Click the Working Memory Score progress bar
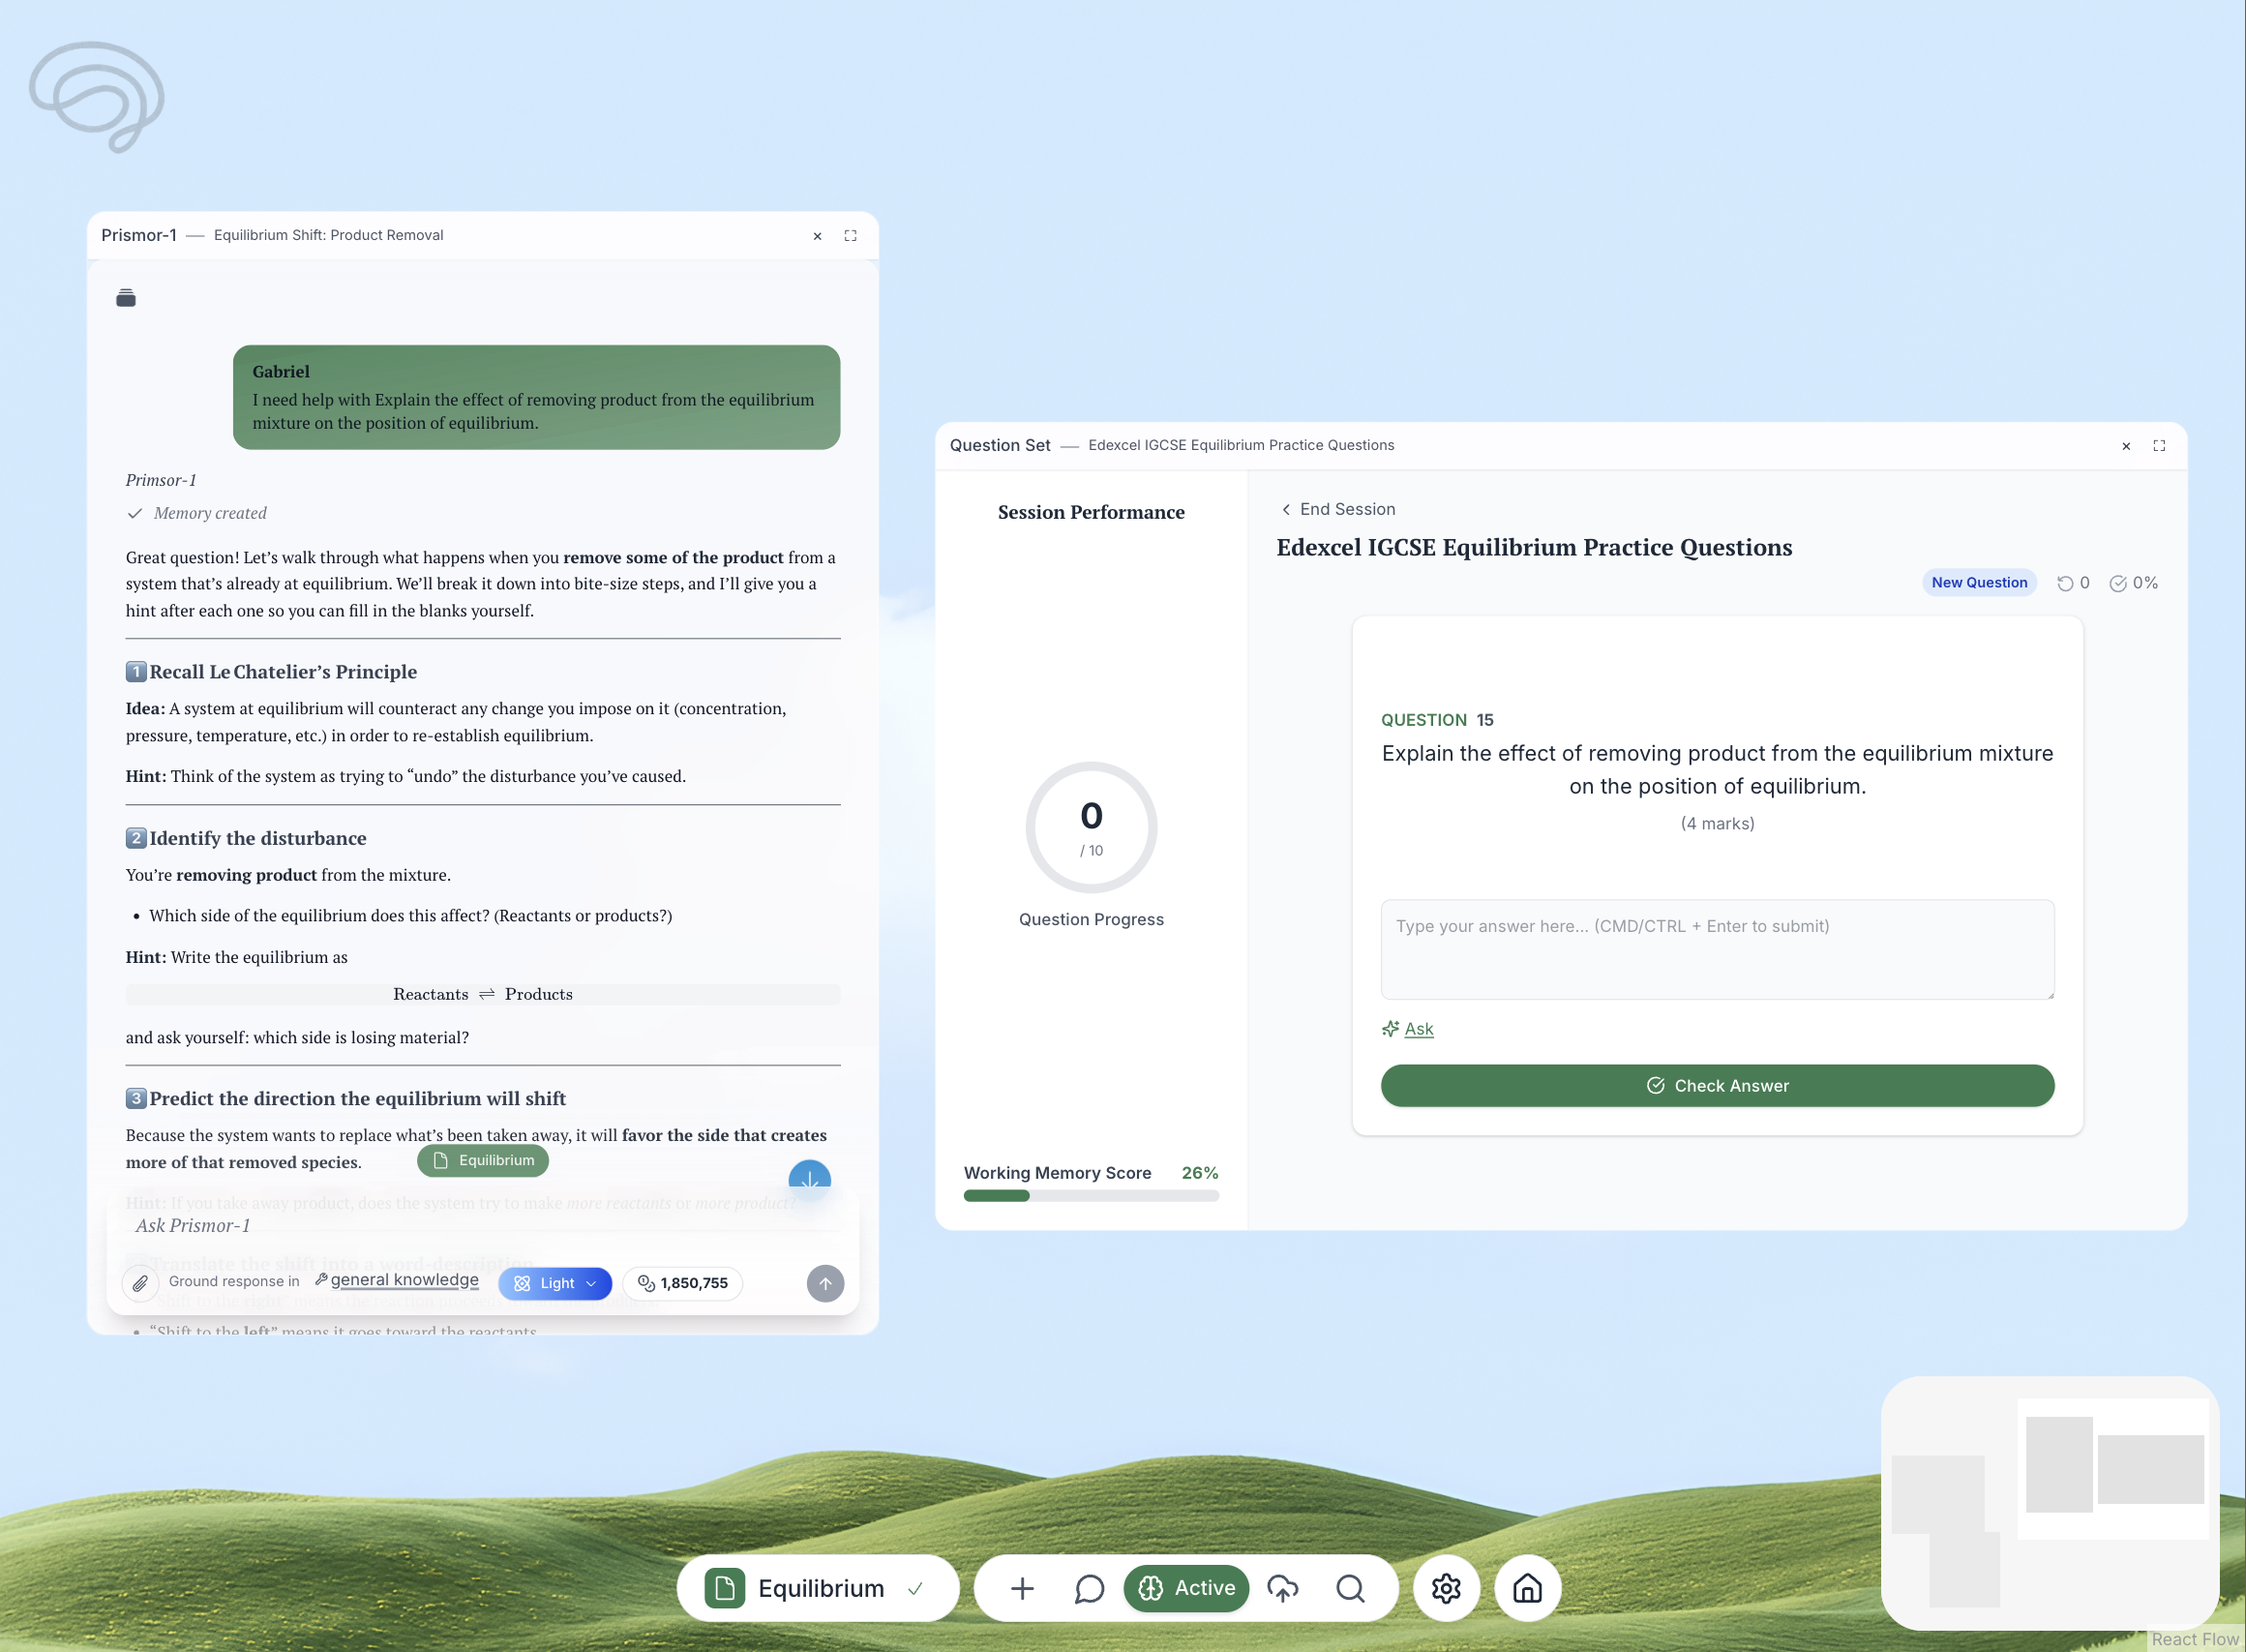Screen dimensions: 2246x1652 [x=1091, y=1196]
